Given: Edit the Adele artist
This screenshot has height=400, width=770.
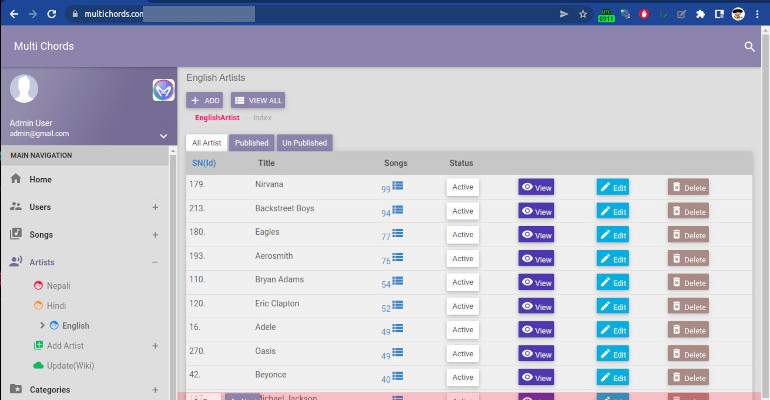Looking at the screenshot, I should click(x=613, y=330).
